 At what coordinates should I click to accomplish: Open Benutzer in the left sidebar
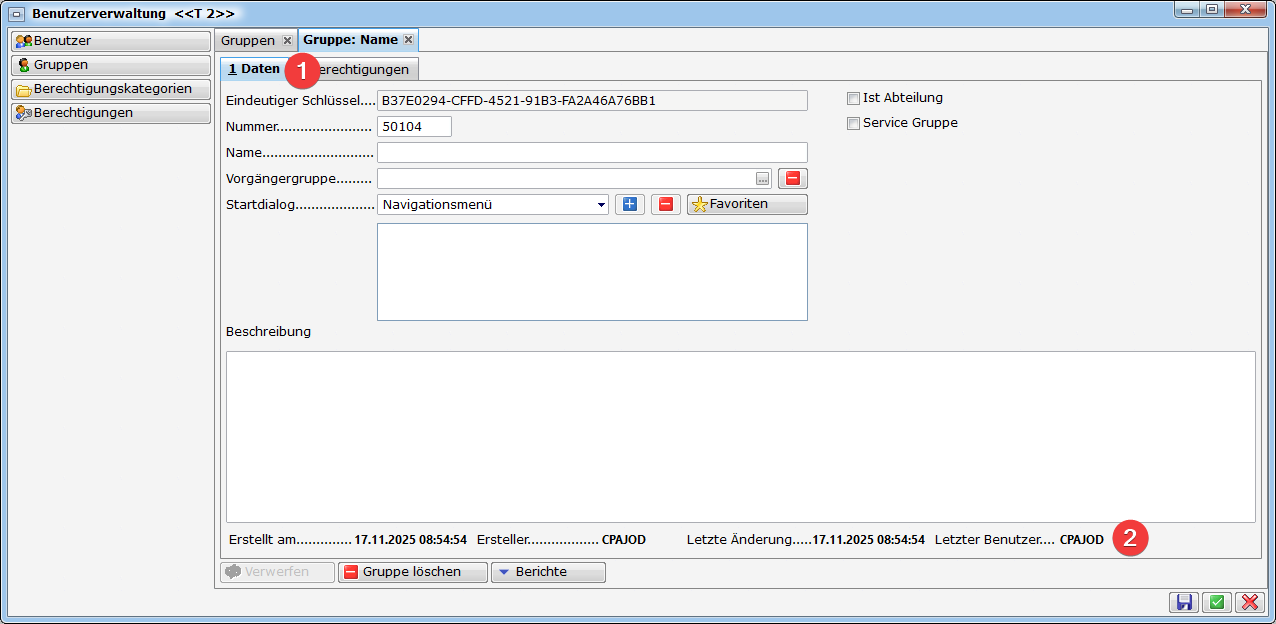tap(110, 41)
